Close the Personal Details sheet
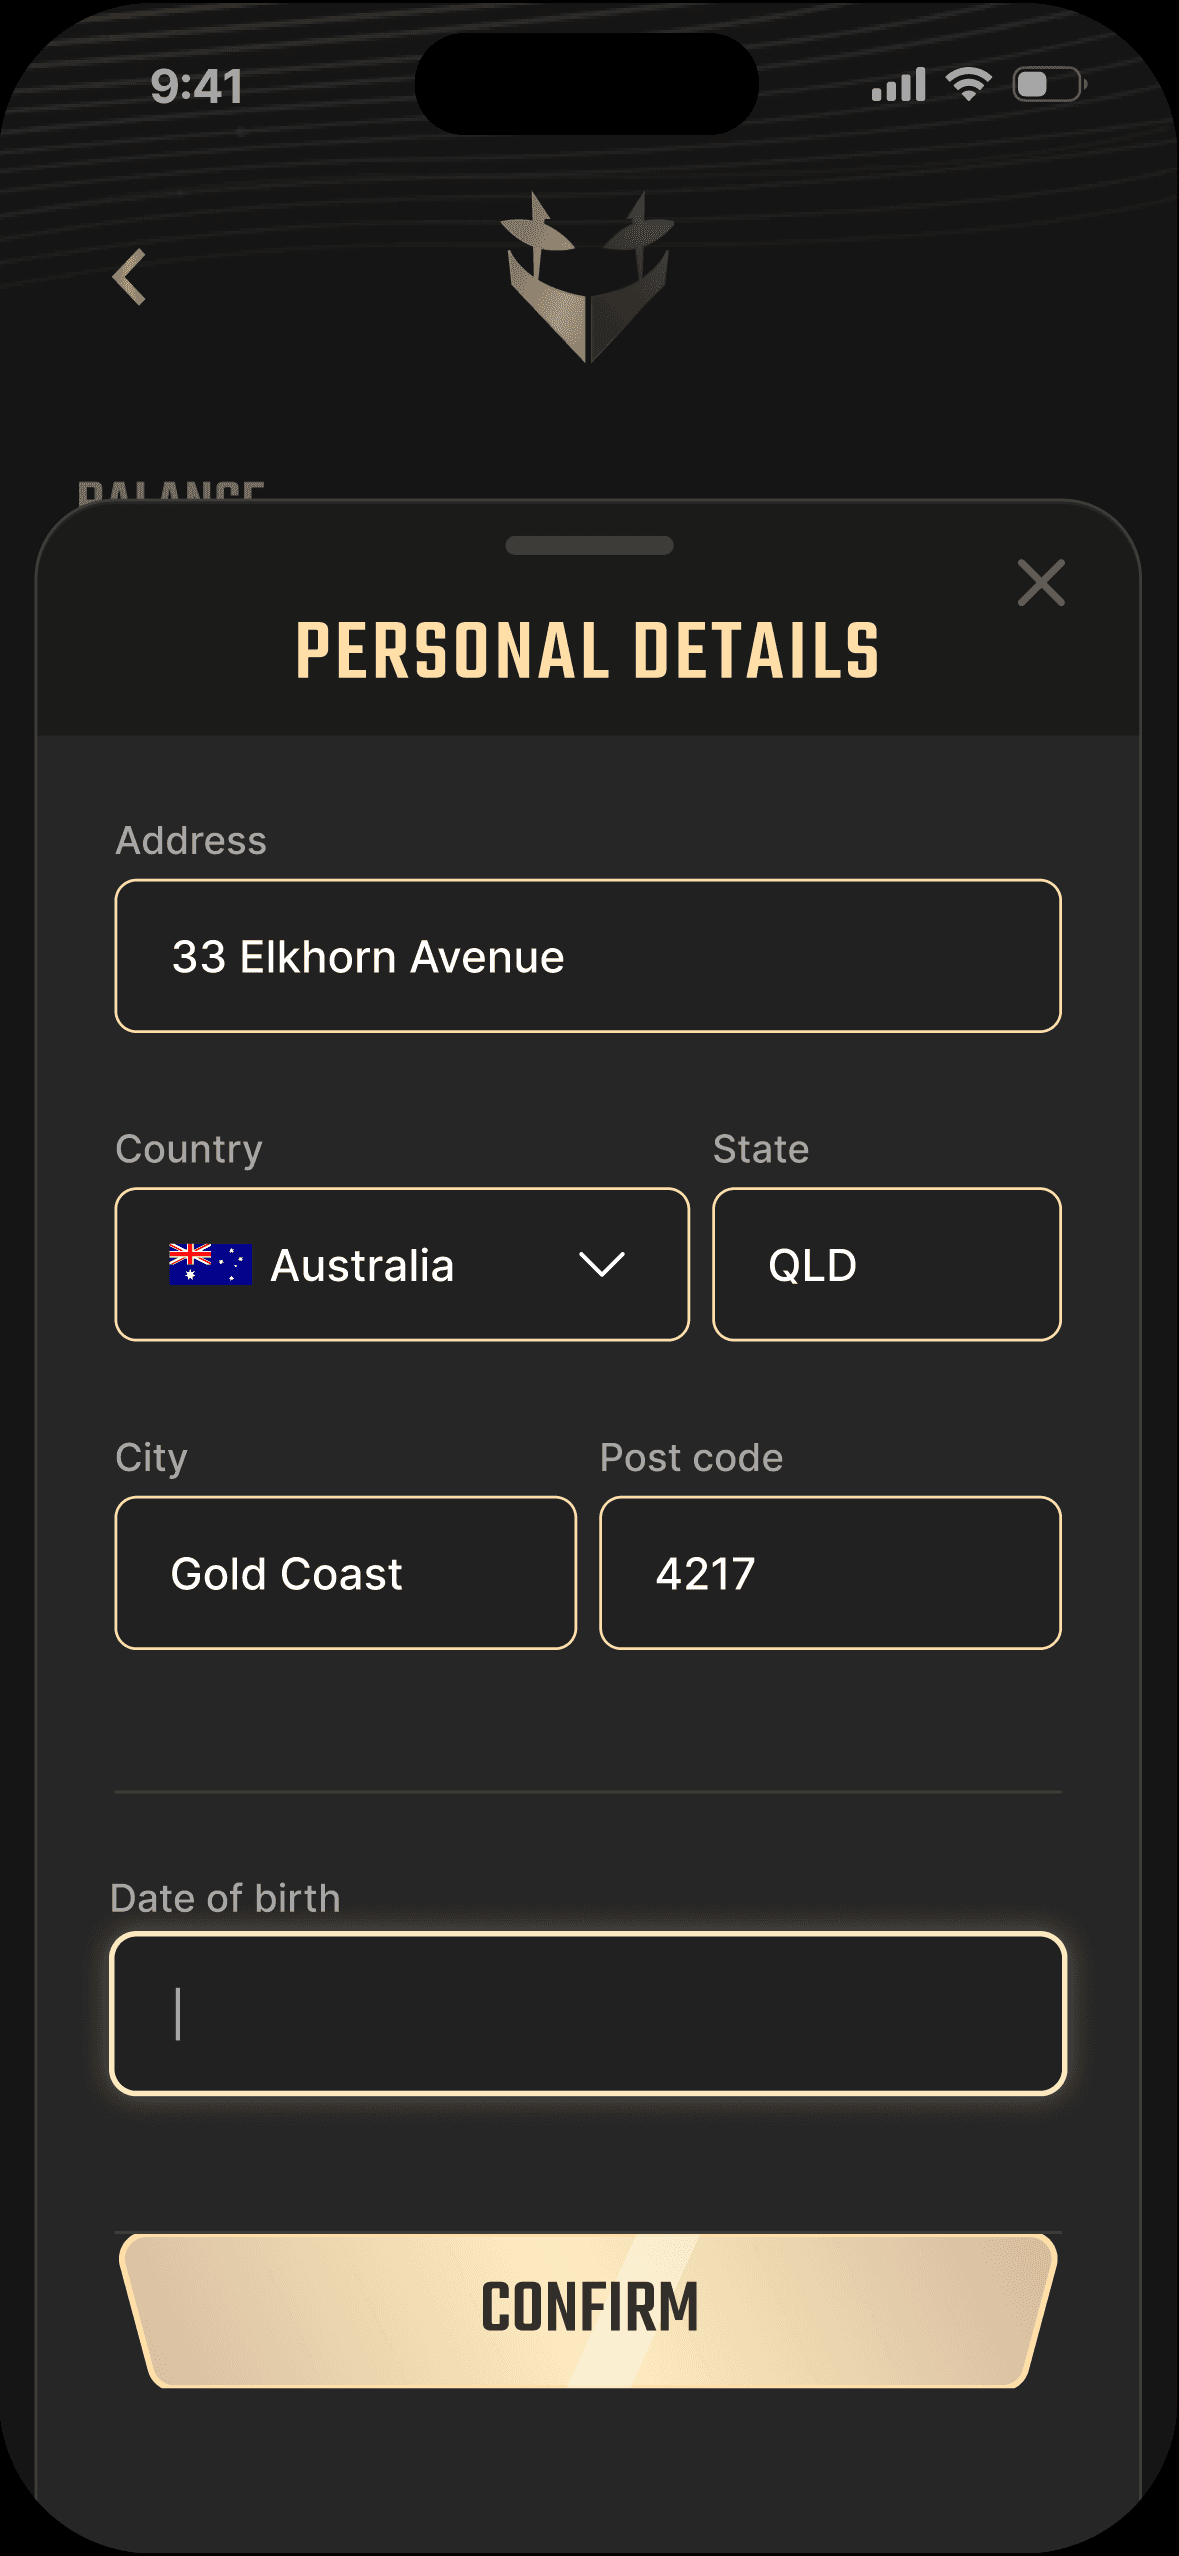The image size is (1179, 2556). pyautogui.click(x=1041, y=582)
